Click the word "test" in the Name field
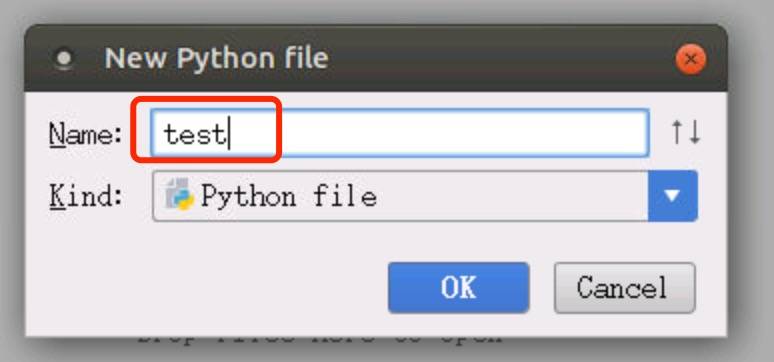The image size is (774, 362). click(x=194, y=134)
